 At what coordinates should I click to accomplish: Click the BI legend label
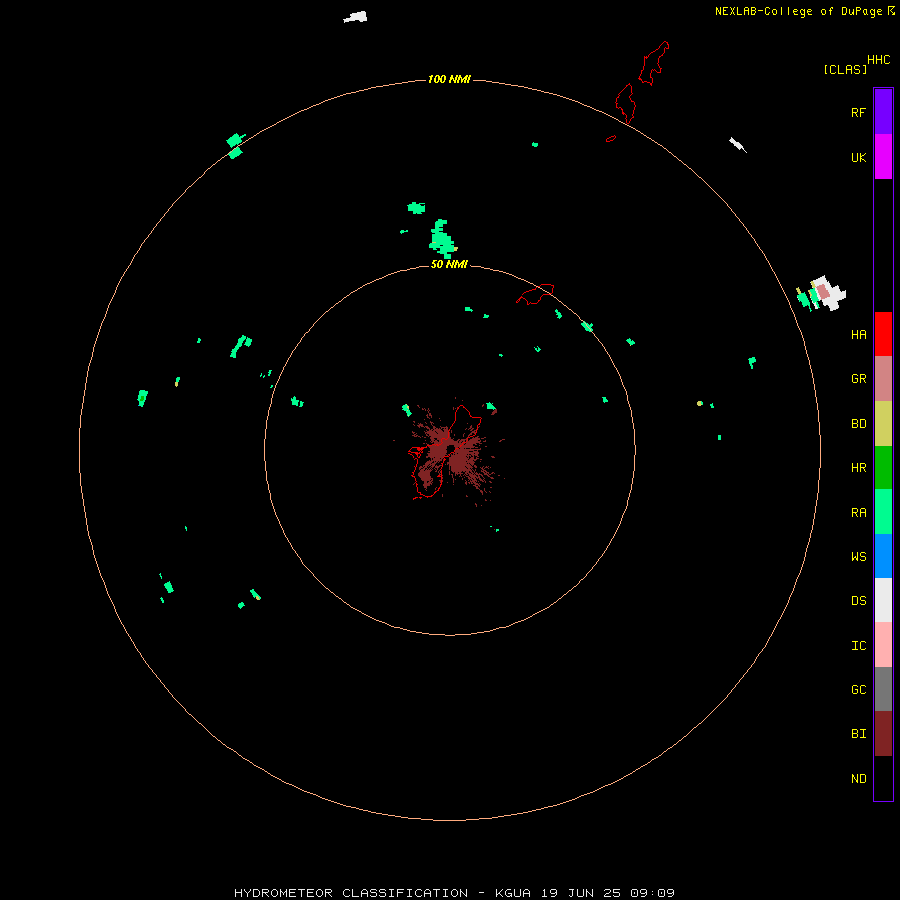point(858,733)
